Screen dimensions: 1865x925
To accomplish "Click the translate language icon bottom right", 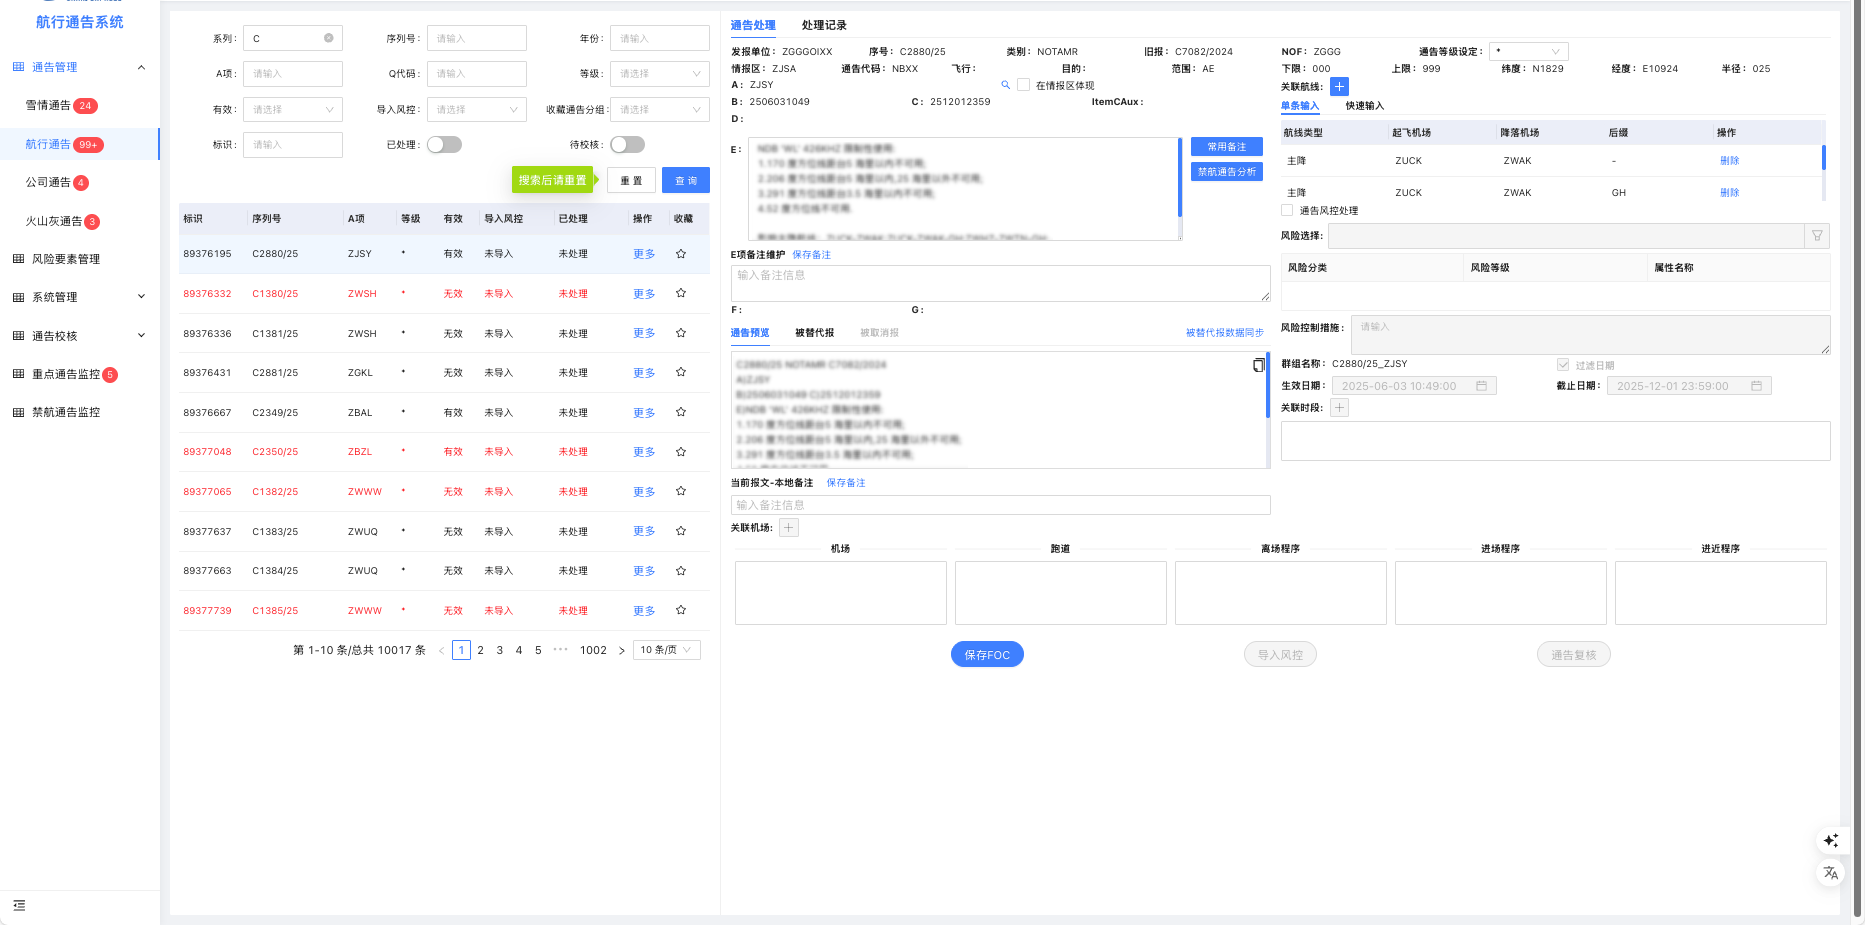I will click(x=1831, y=872).
